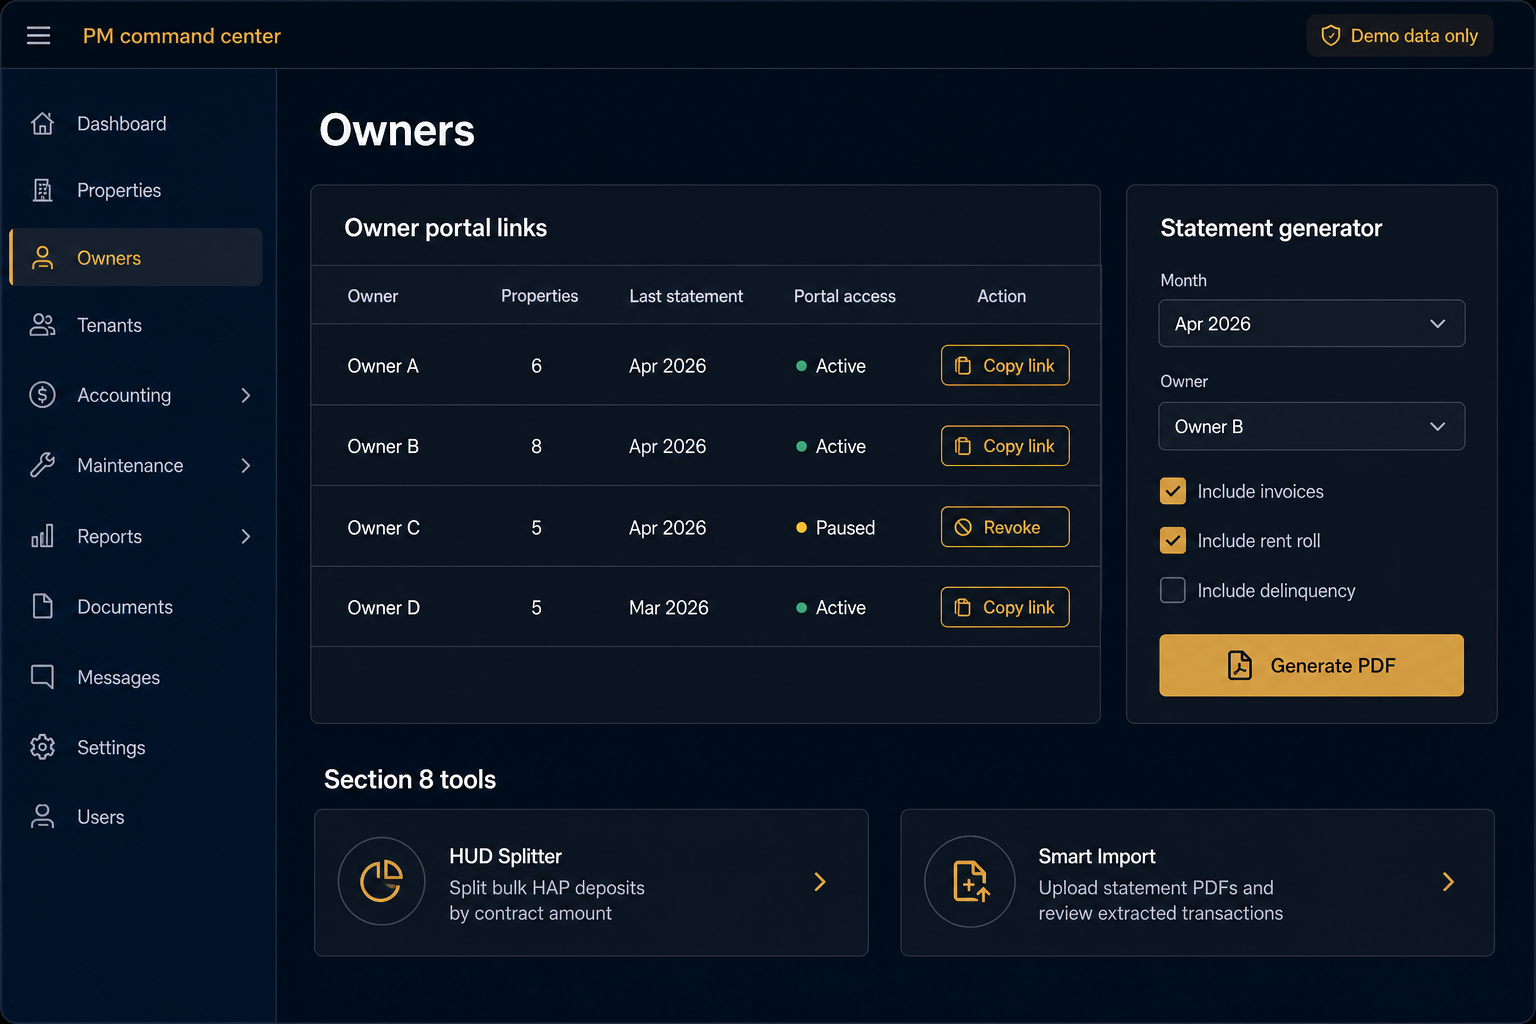Viewport: 1536px width, 1024px height.
Task: Click the Dashboard house icon
Action: coord(42,123)
